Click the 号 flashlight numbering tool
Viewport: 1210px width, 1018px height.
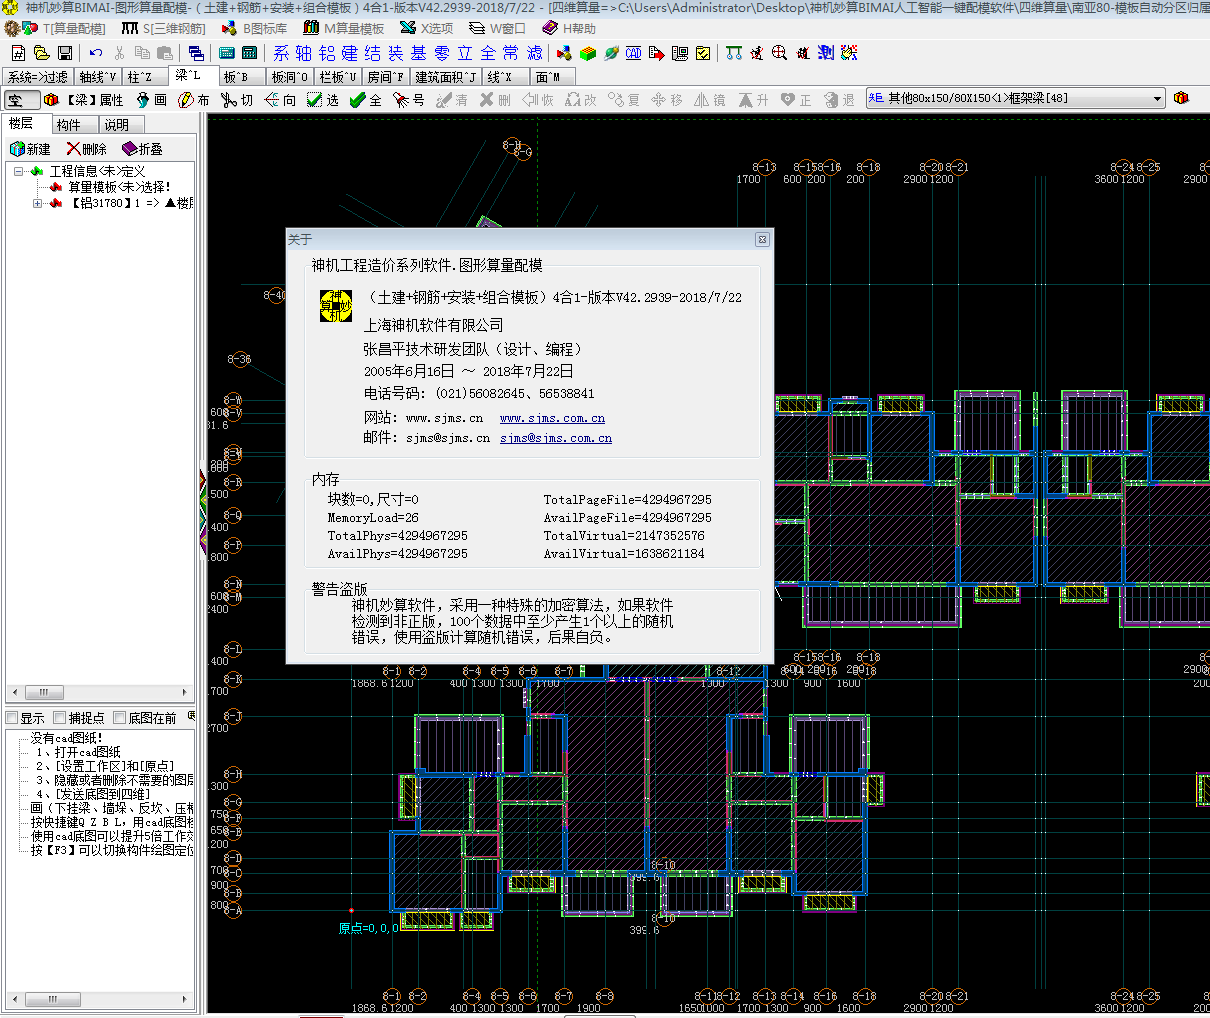(x=409, y=100)
